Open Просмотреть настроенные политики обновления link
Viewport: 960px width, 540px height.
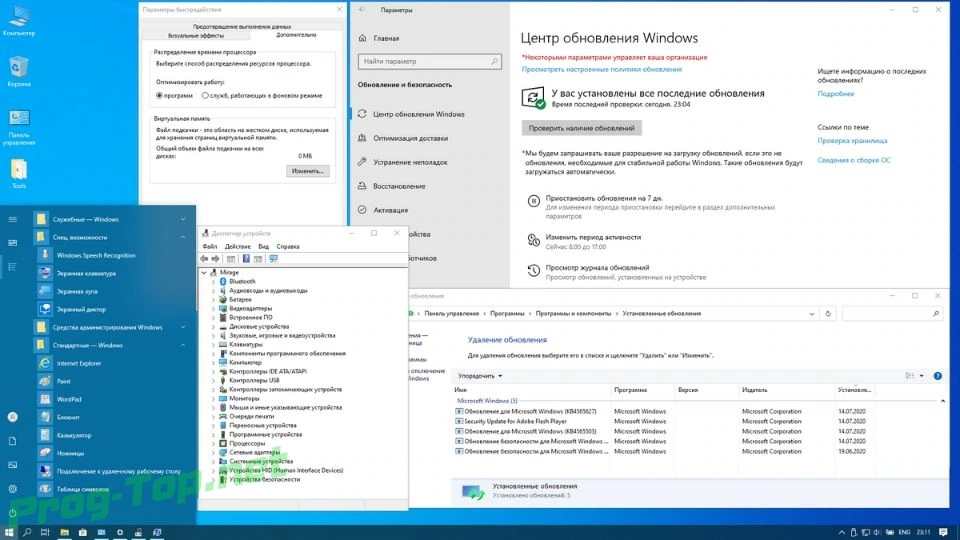click(601, 69)
